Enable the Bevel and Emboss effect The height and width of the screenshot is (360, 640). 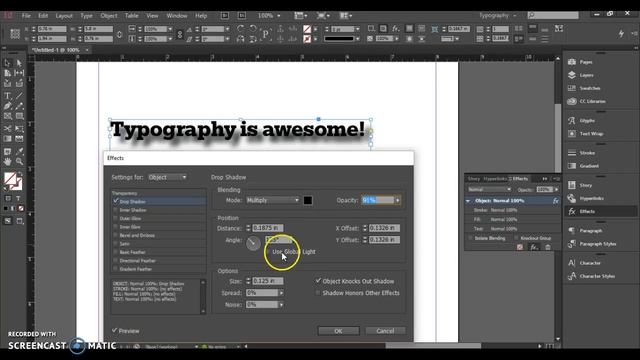pyautogui.click(x=116, y=235)
